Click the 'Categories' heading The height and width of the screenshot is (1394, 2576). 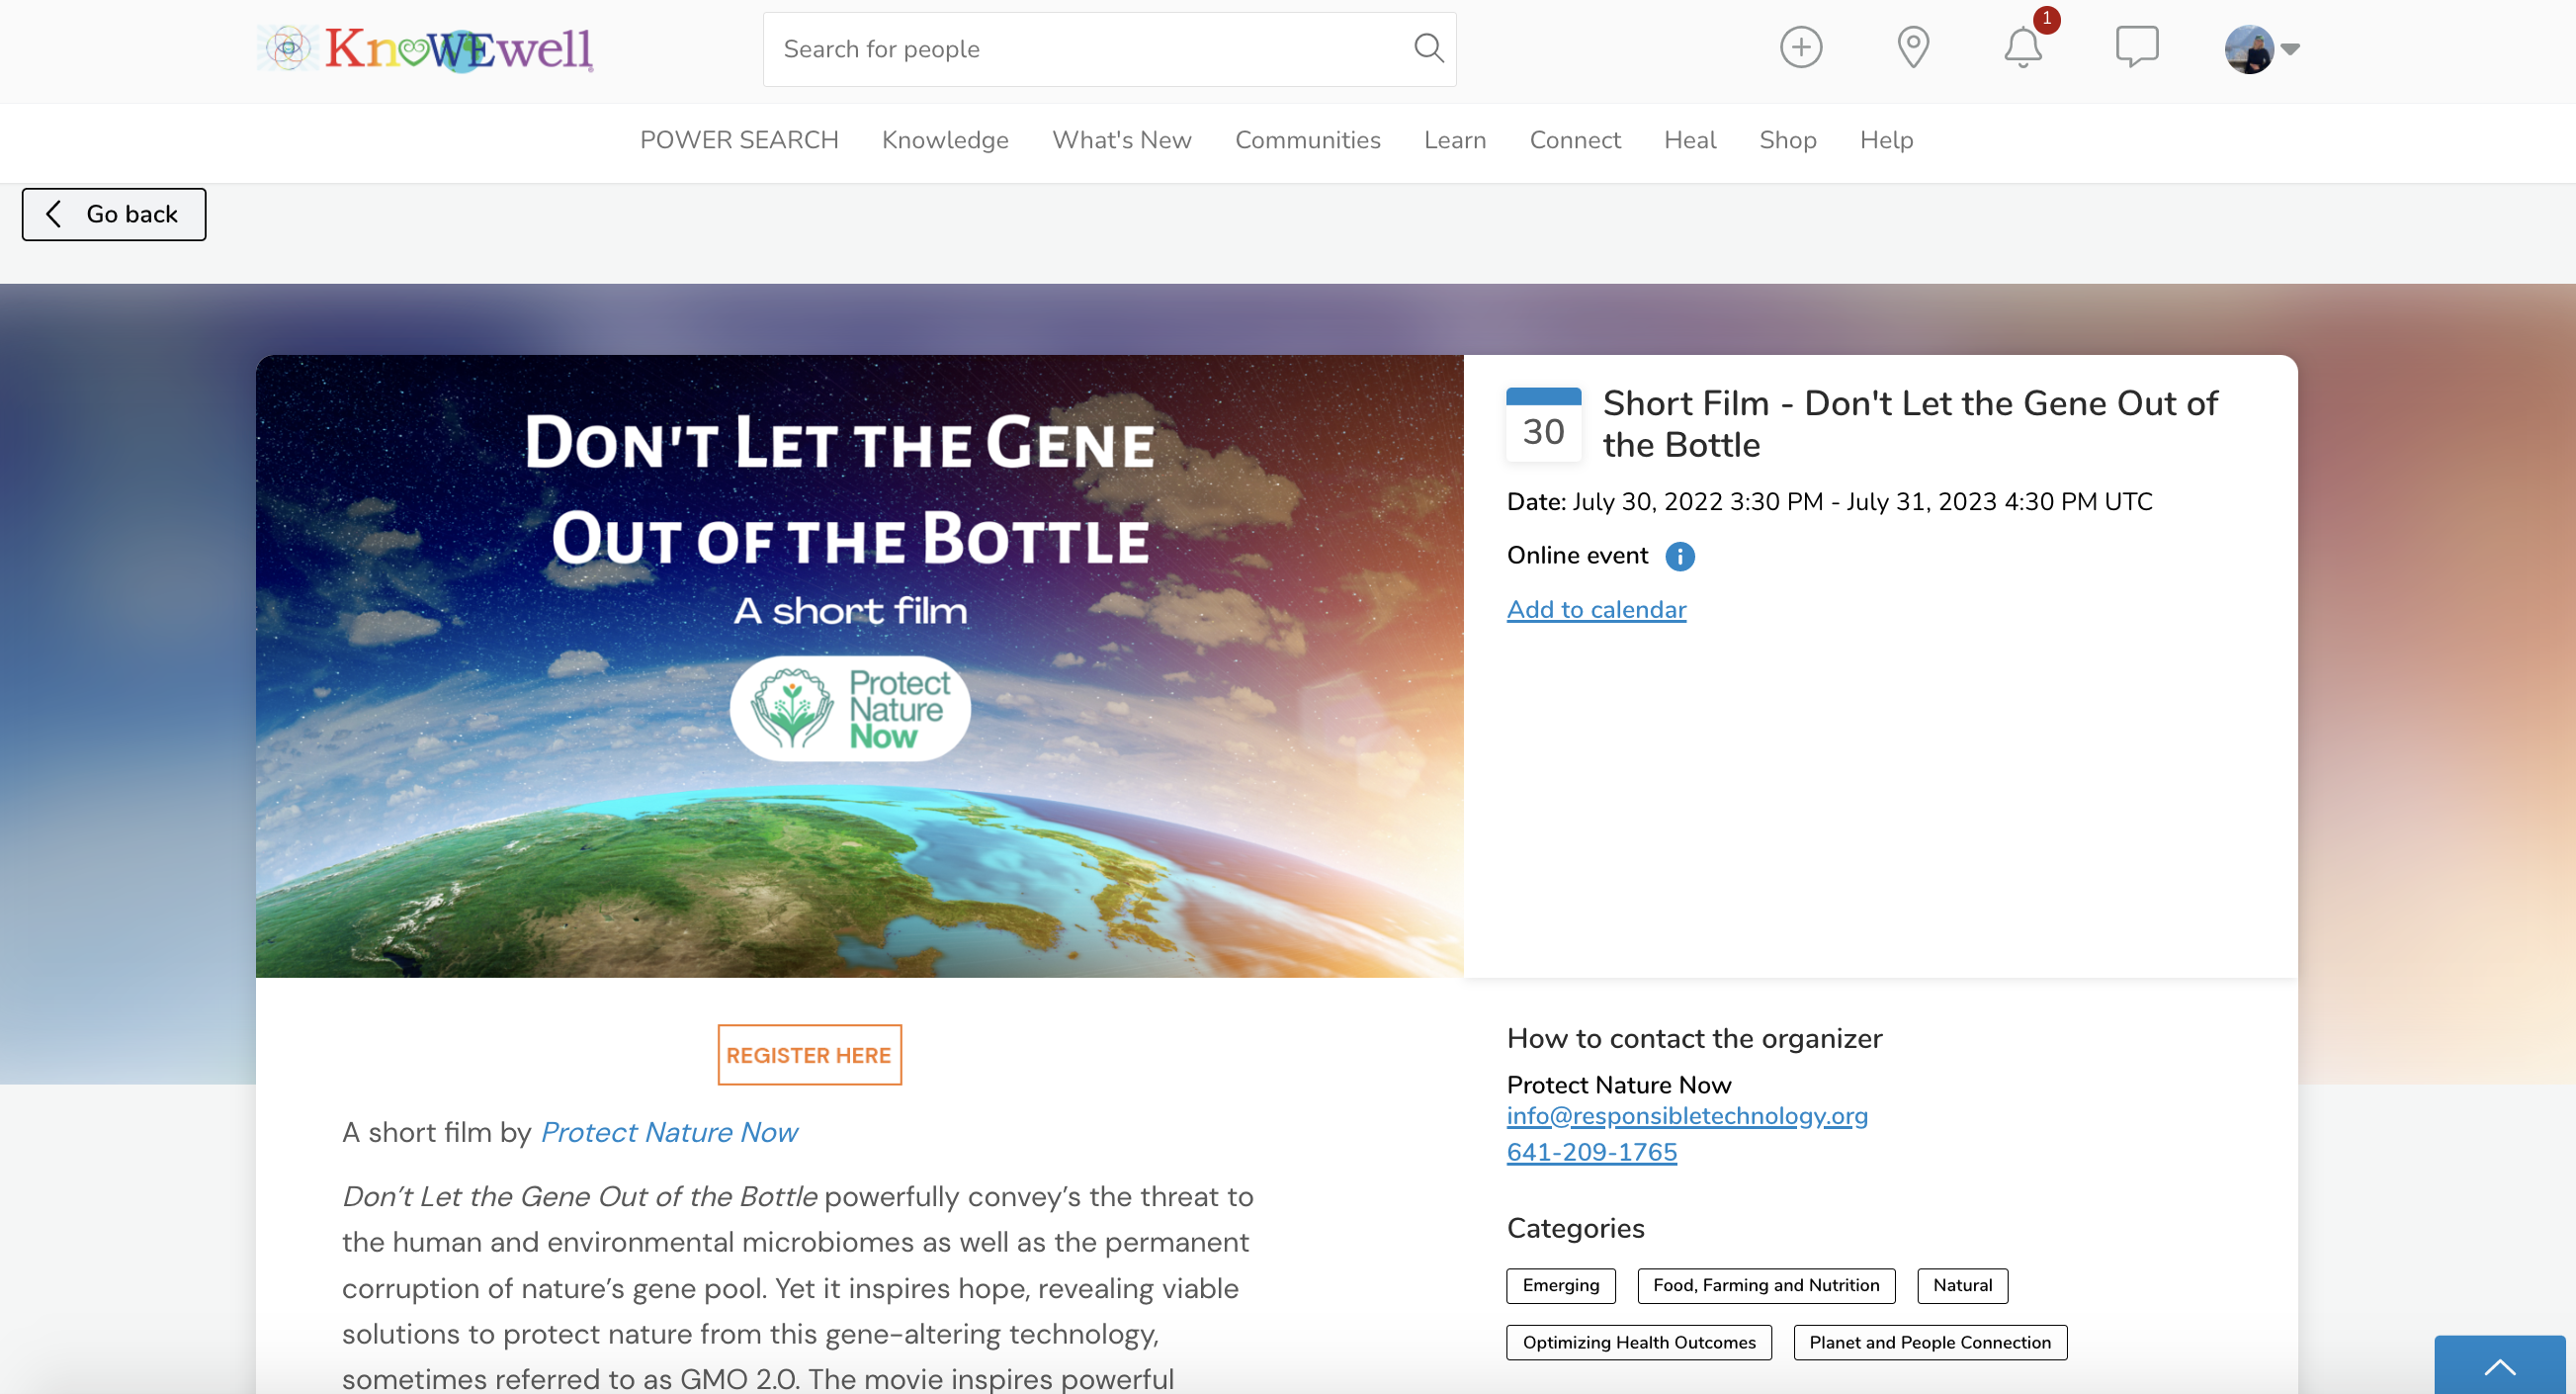pos(1575,1228)
